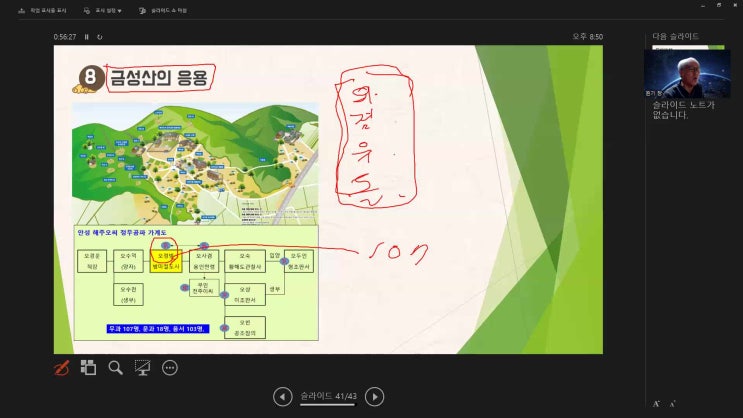The width and height of the screenshot is (743, 418).
Task: Advance to the next slide arrow
Action: 374,397
